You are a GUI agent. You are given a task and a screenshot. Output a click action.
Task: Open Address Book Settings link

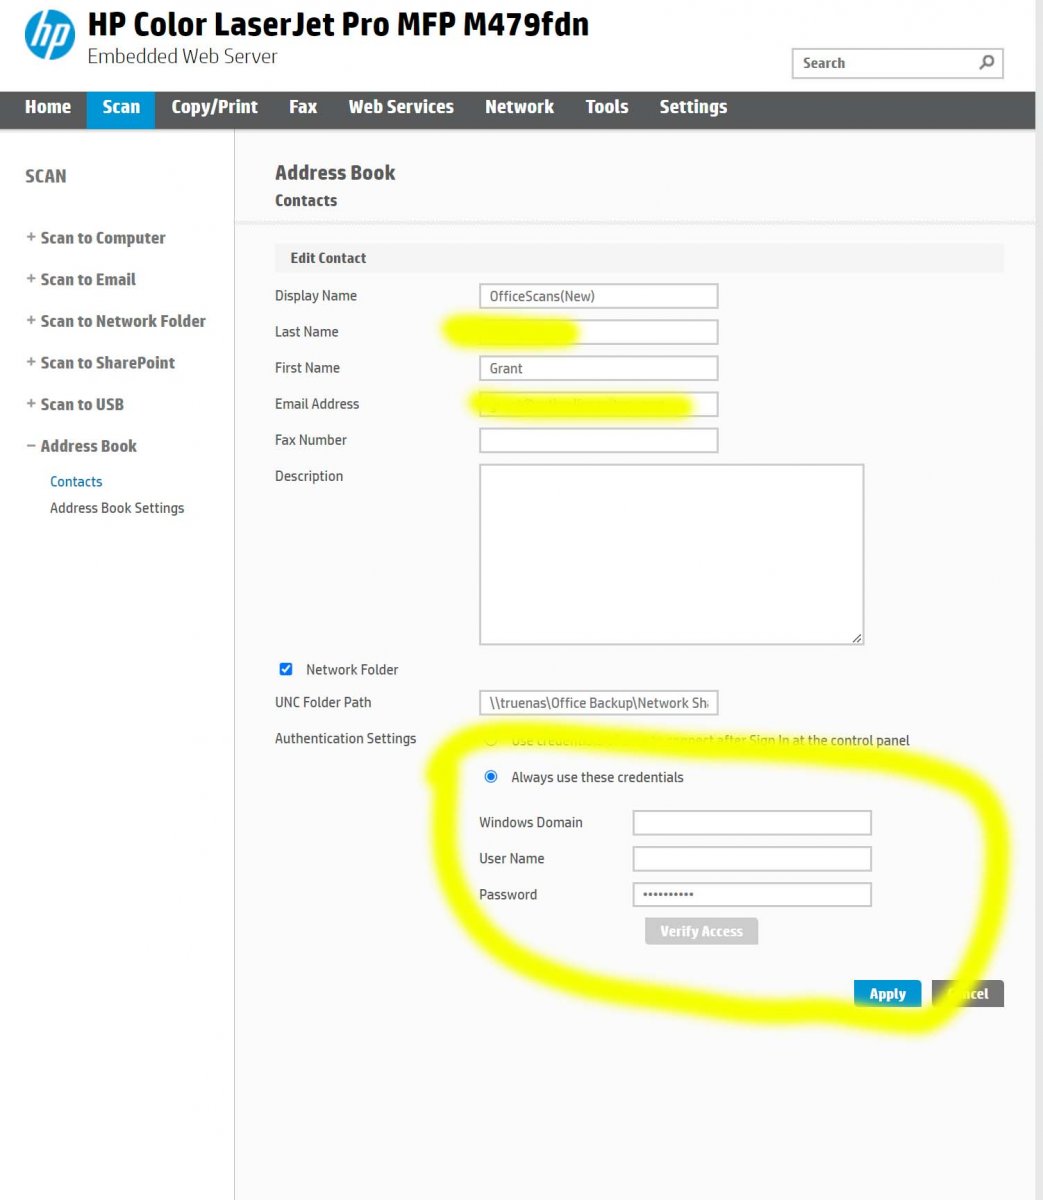tap(117, 508)
